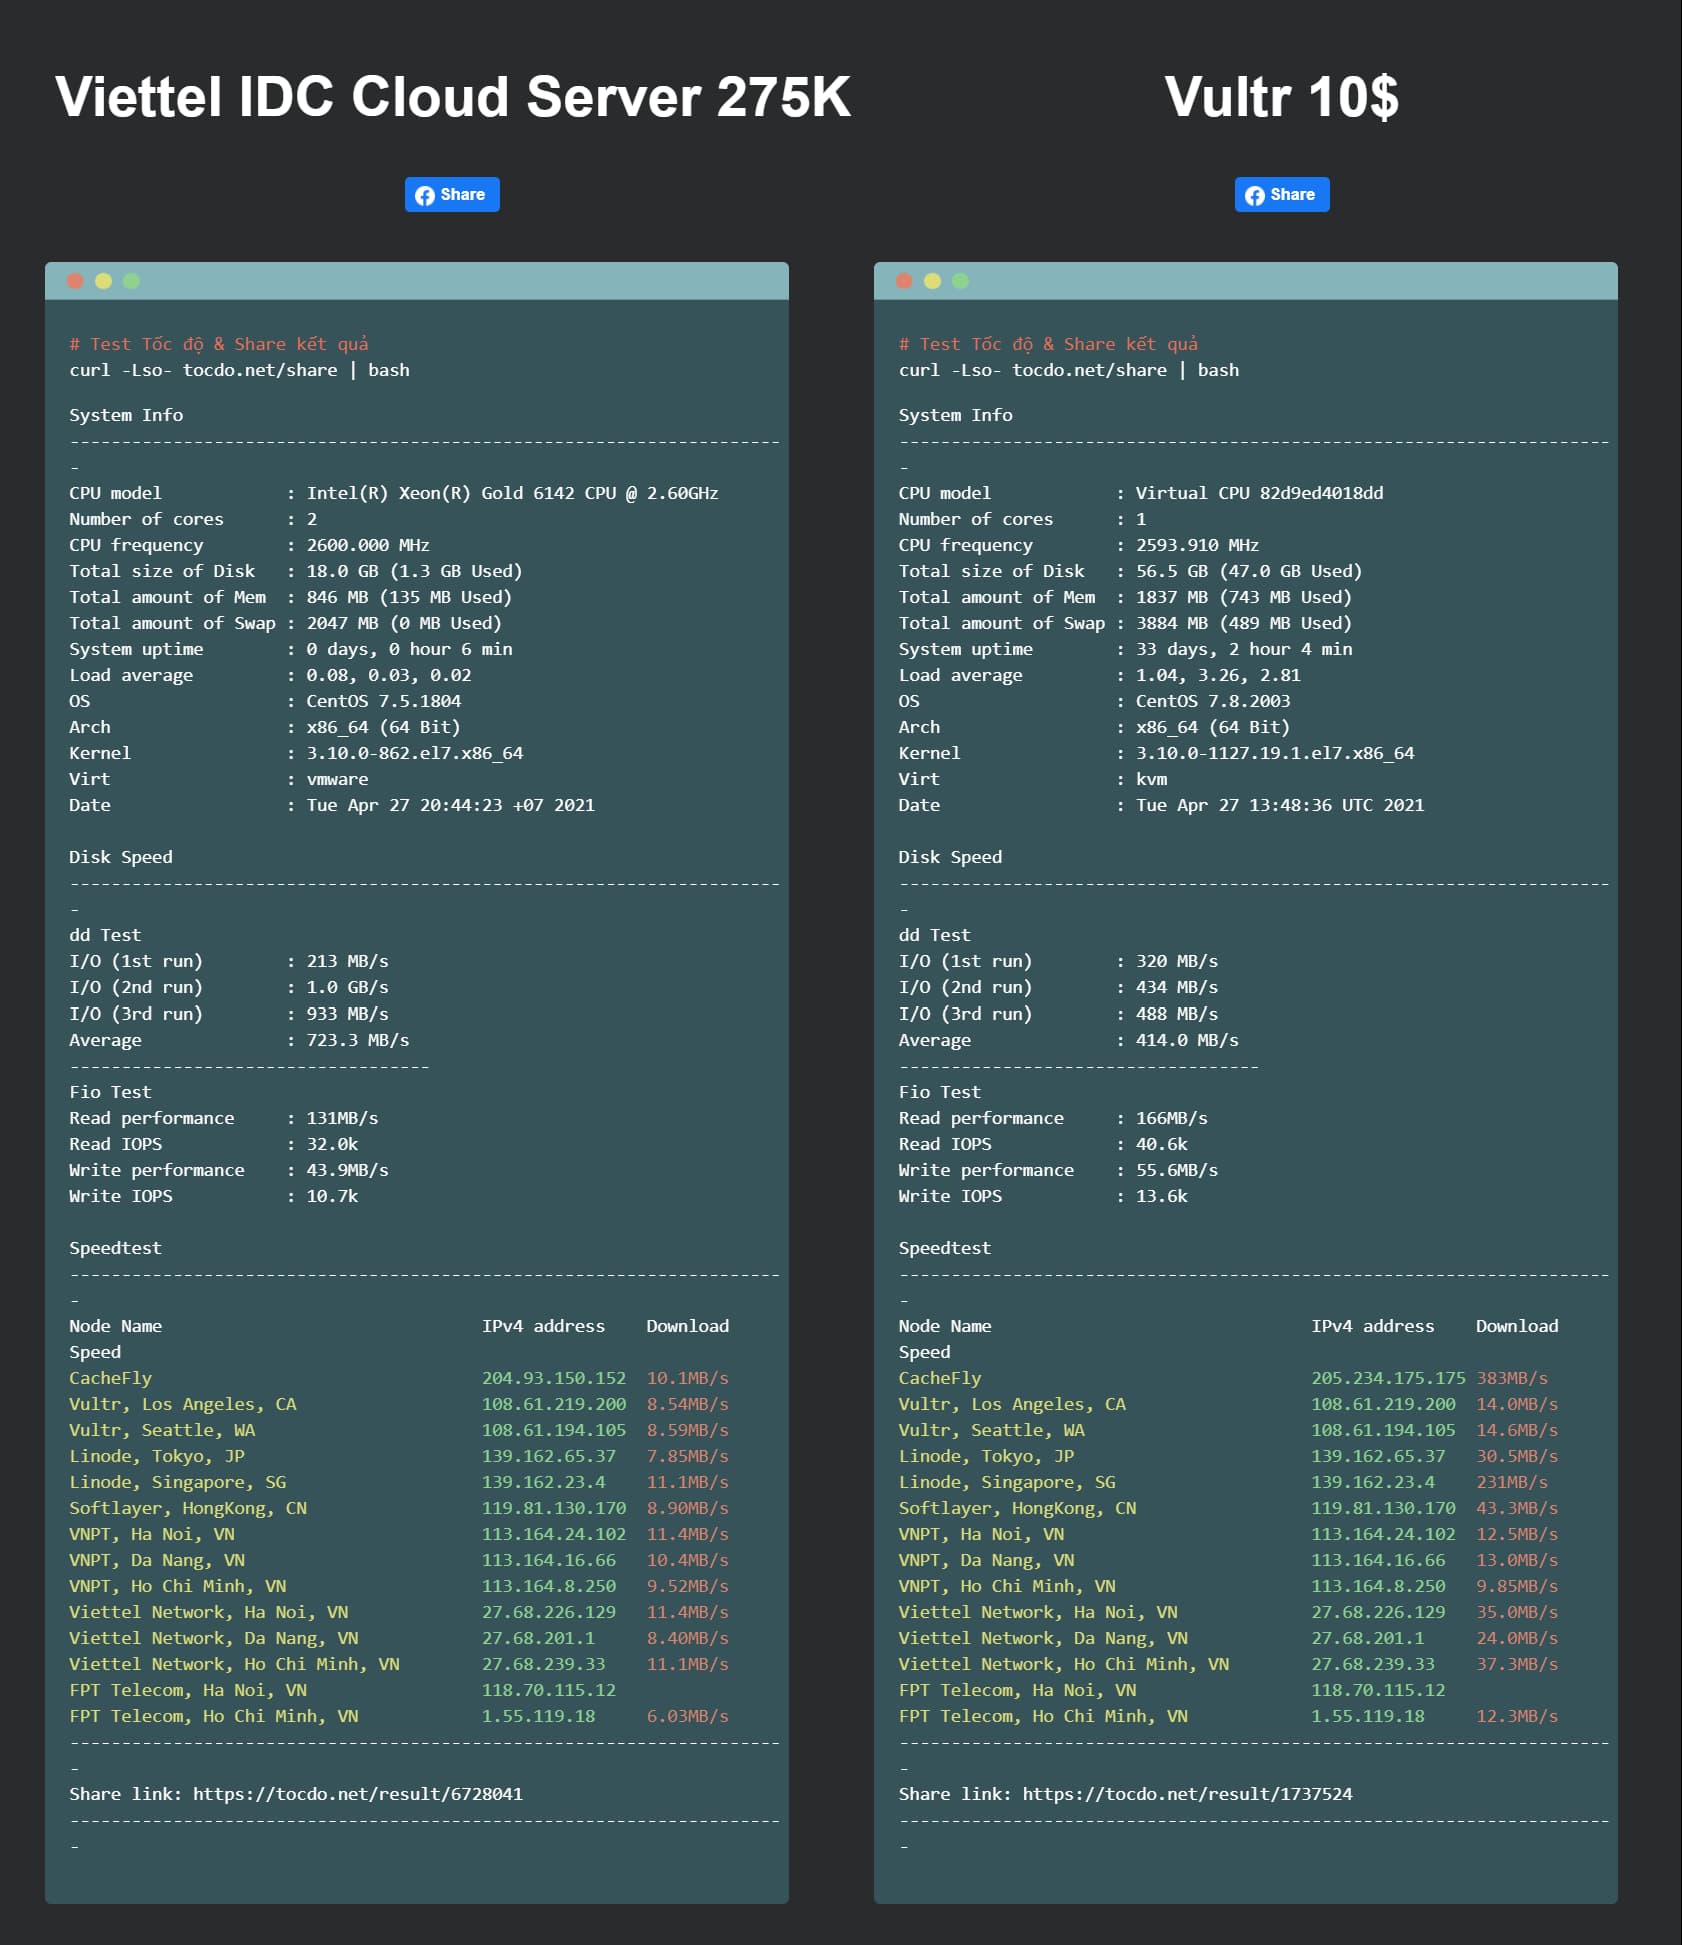Click Viettel OS value CentOS 7.5.1804
The height and width of the screenshot is (1945, 1682).
(x=383, y=701)
